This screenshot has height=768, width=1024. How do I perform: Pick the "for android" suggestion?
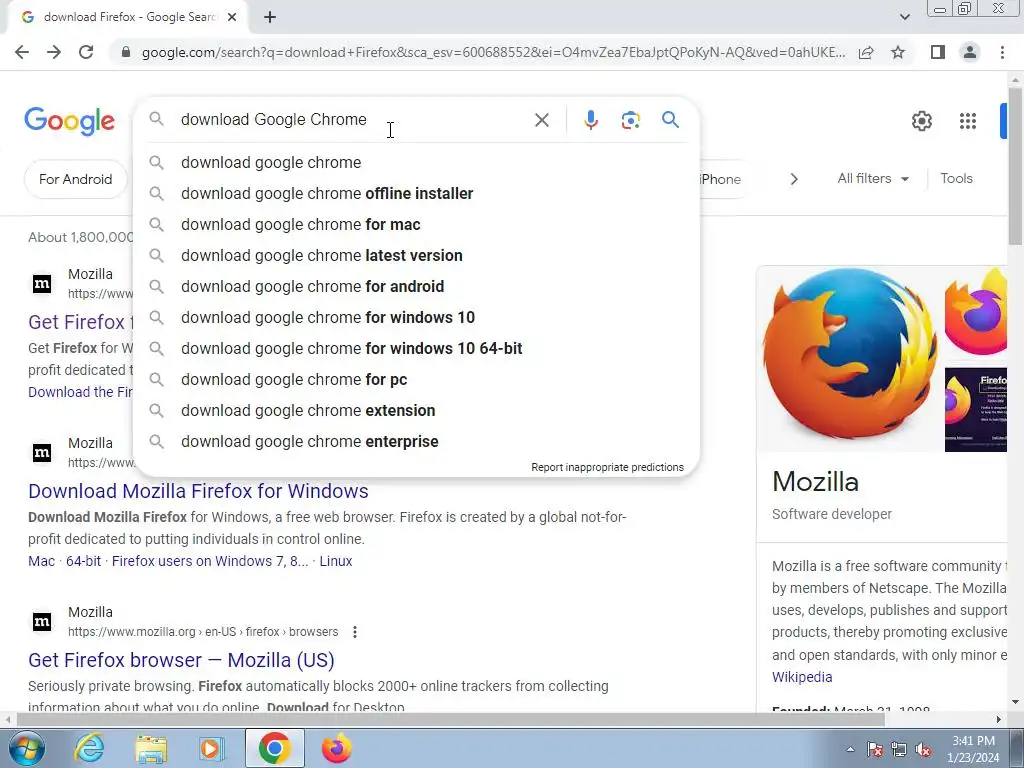(x=416, y=287)
